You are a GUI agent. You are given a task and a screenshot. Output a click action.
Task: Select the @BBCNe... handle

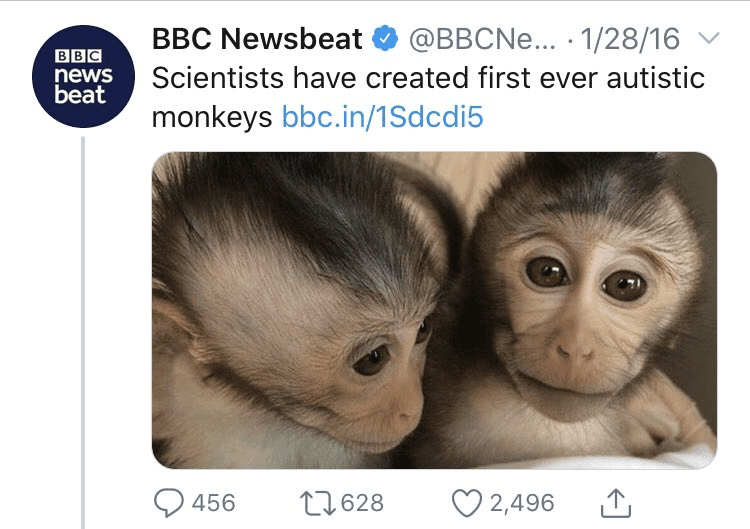(x=482, y=39)
